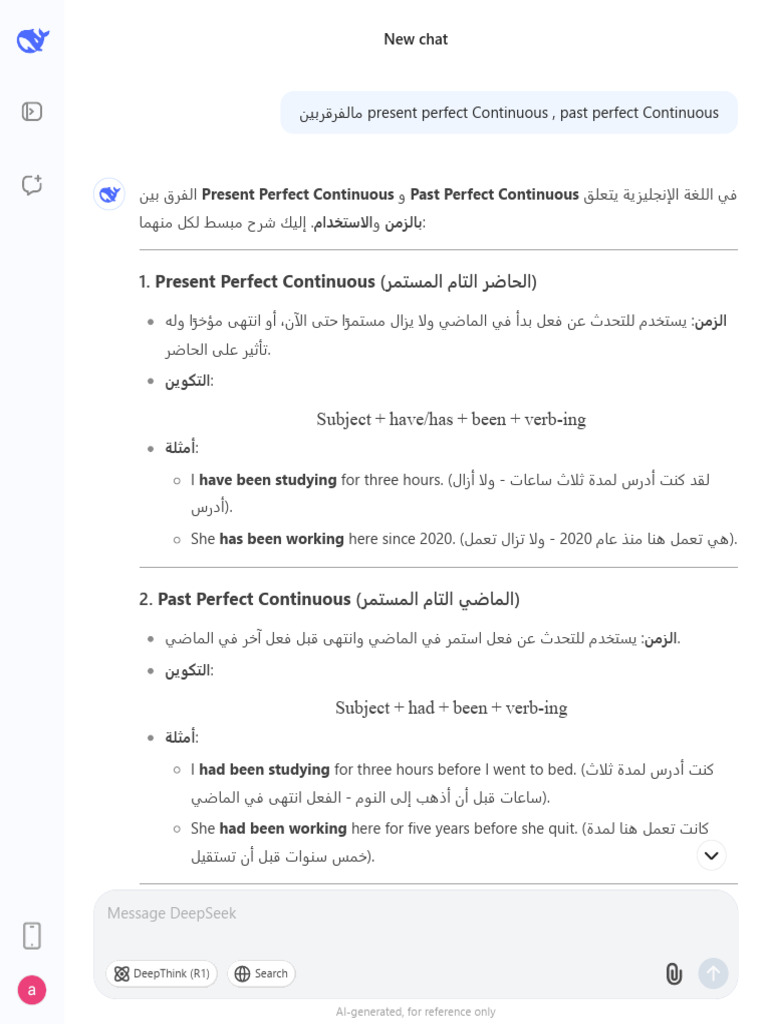Click the 'Subject + have/has + been + verb-ing' formula

pyautogui.click(x=451, y=420)
